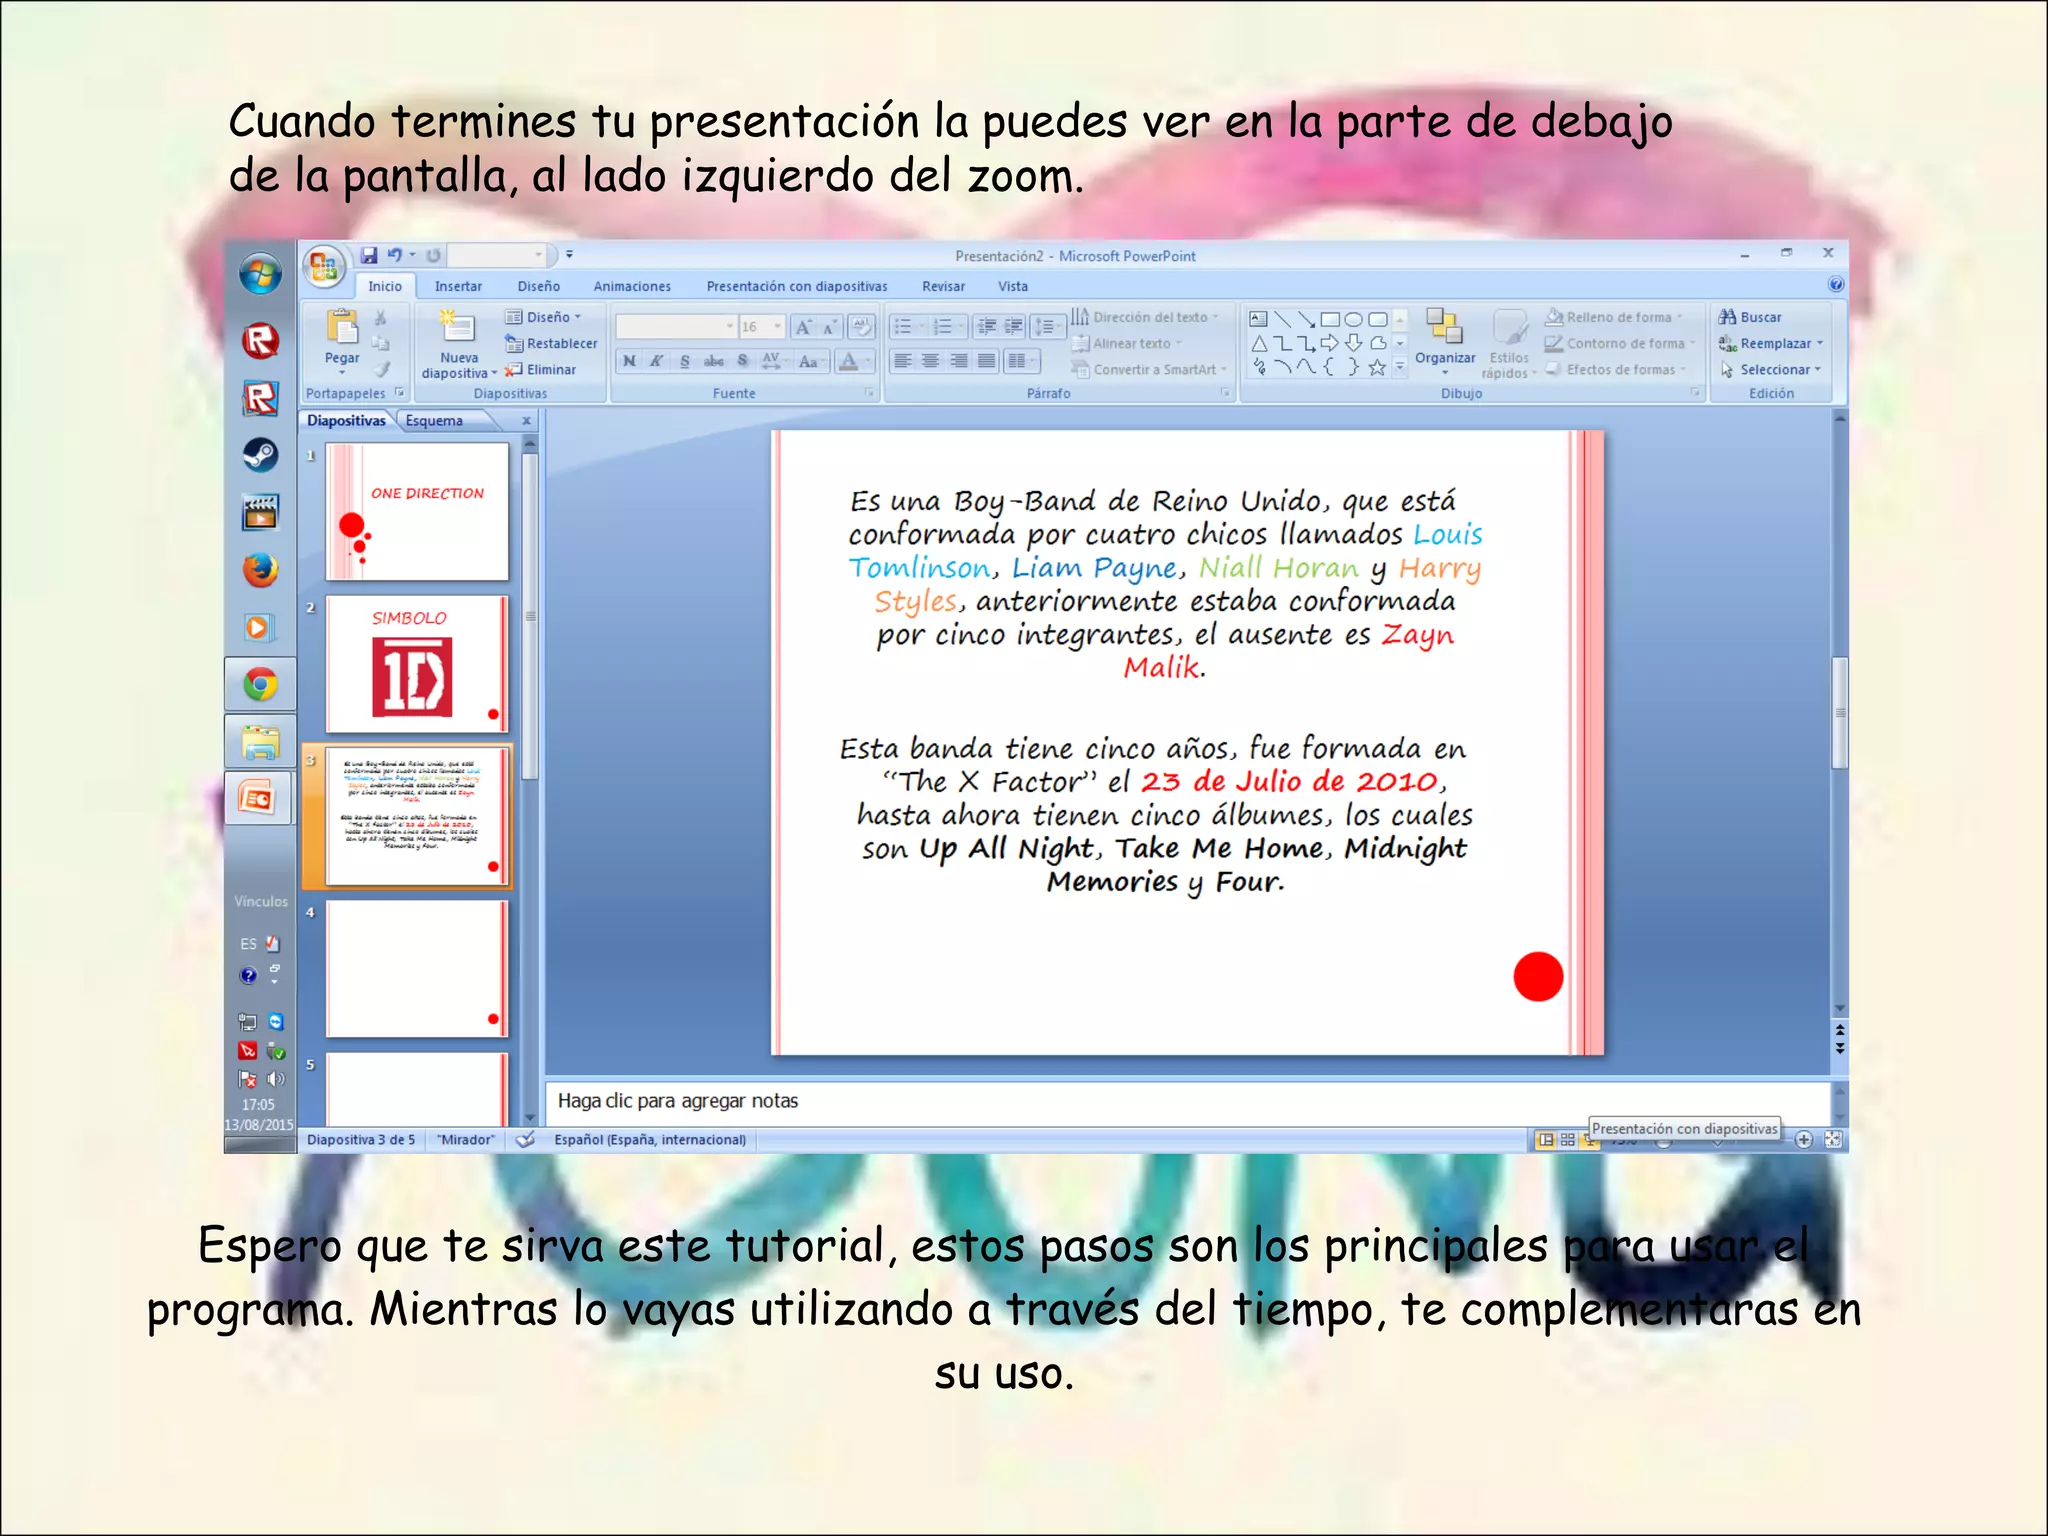Toggle text shadow formatting
Viewport: 2048px width, 1536px height.
[742, 361]
